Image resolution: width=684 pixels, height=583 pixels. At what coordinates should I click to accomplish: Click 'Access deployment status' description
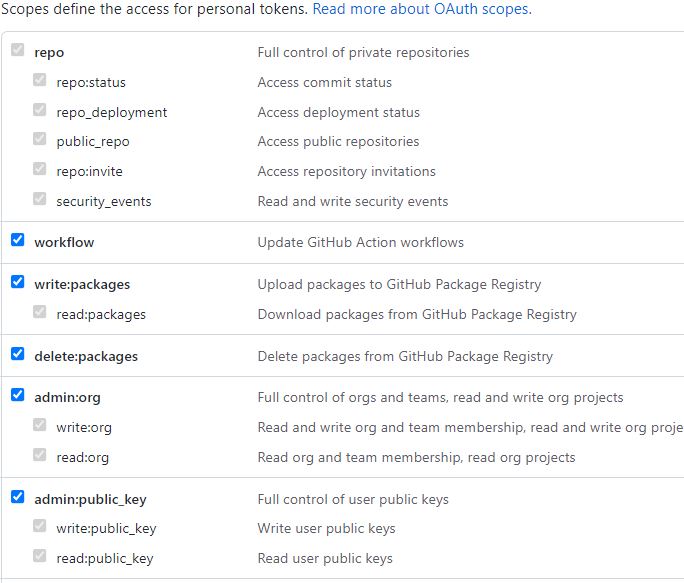click(x=339, y=113)
